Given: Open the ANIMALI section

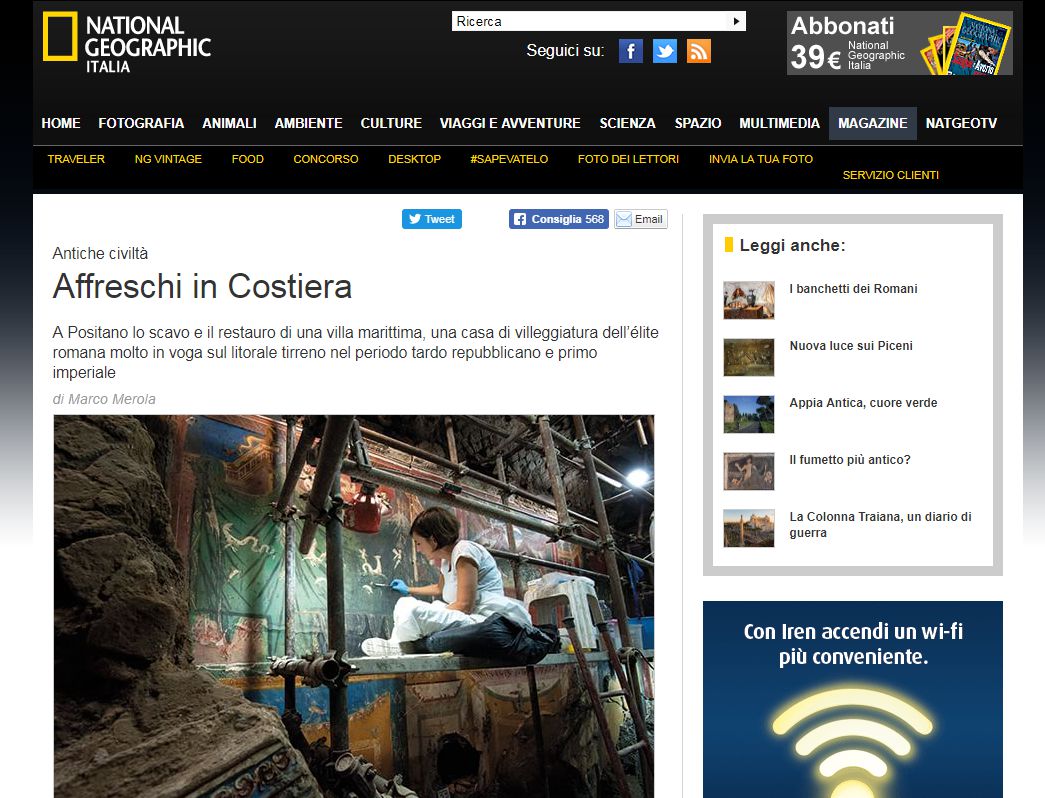Looking at the screenshot, I should click(229, 123).
